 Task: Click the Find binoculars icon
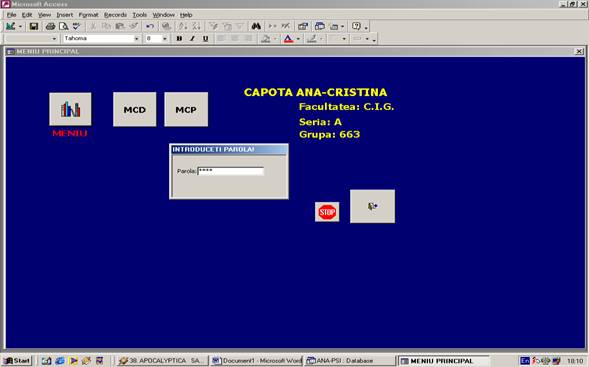(256, 26)
